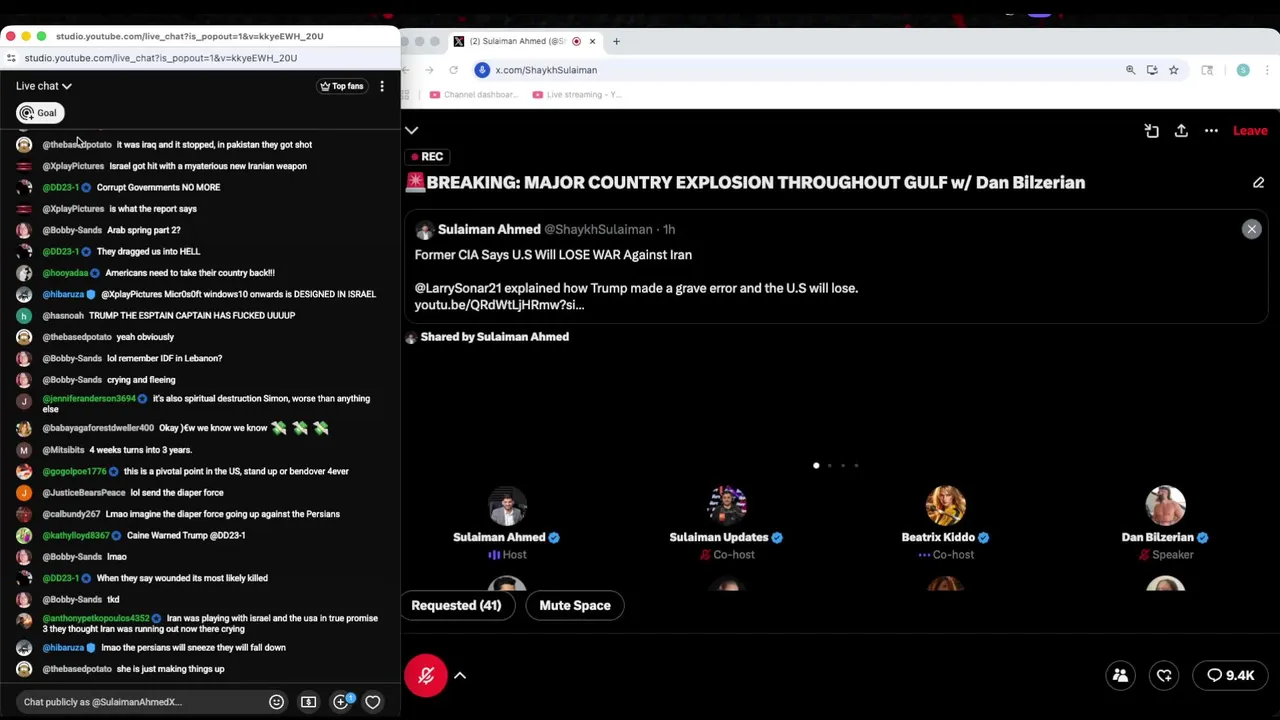The image size is (1280, 720).
Task: Select the (2) Sulaiman Ahmed tab
Action: tap(524, 41)
